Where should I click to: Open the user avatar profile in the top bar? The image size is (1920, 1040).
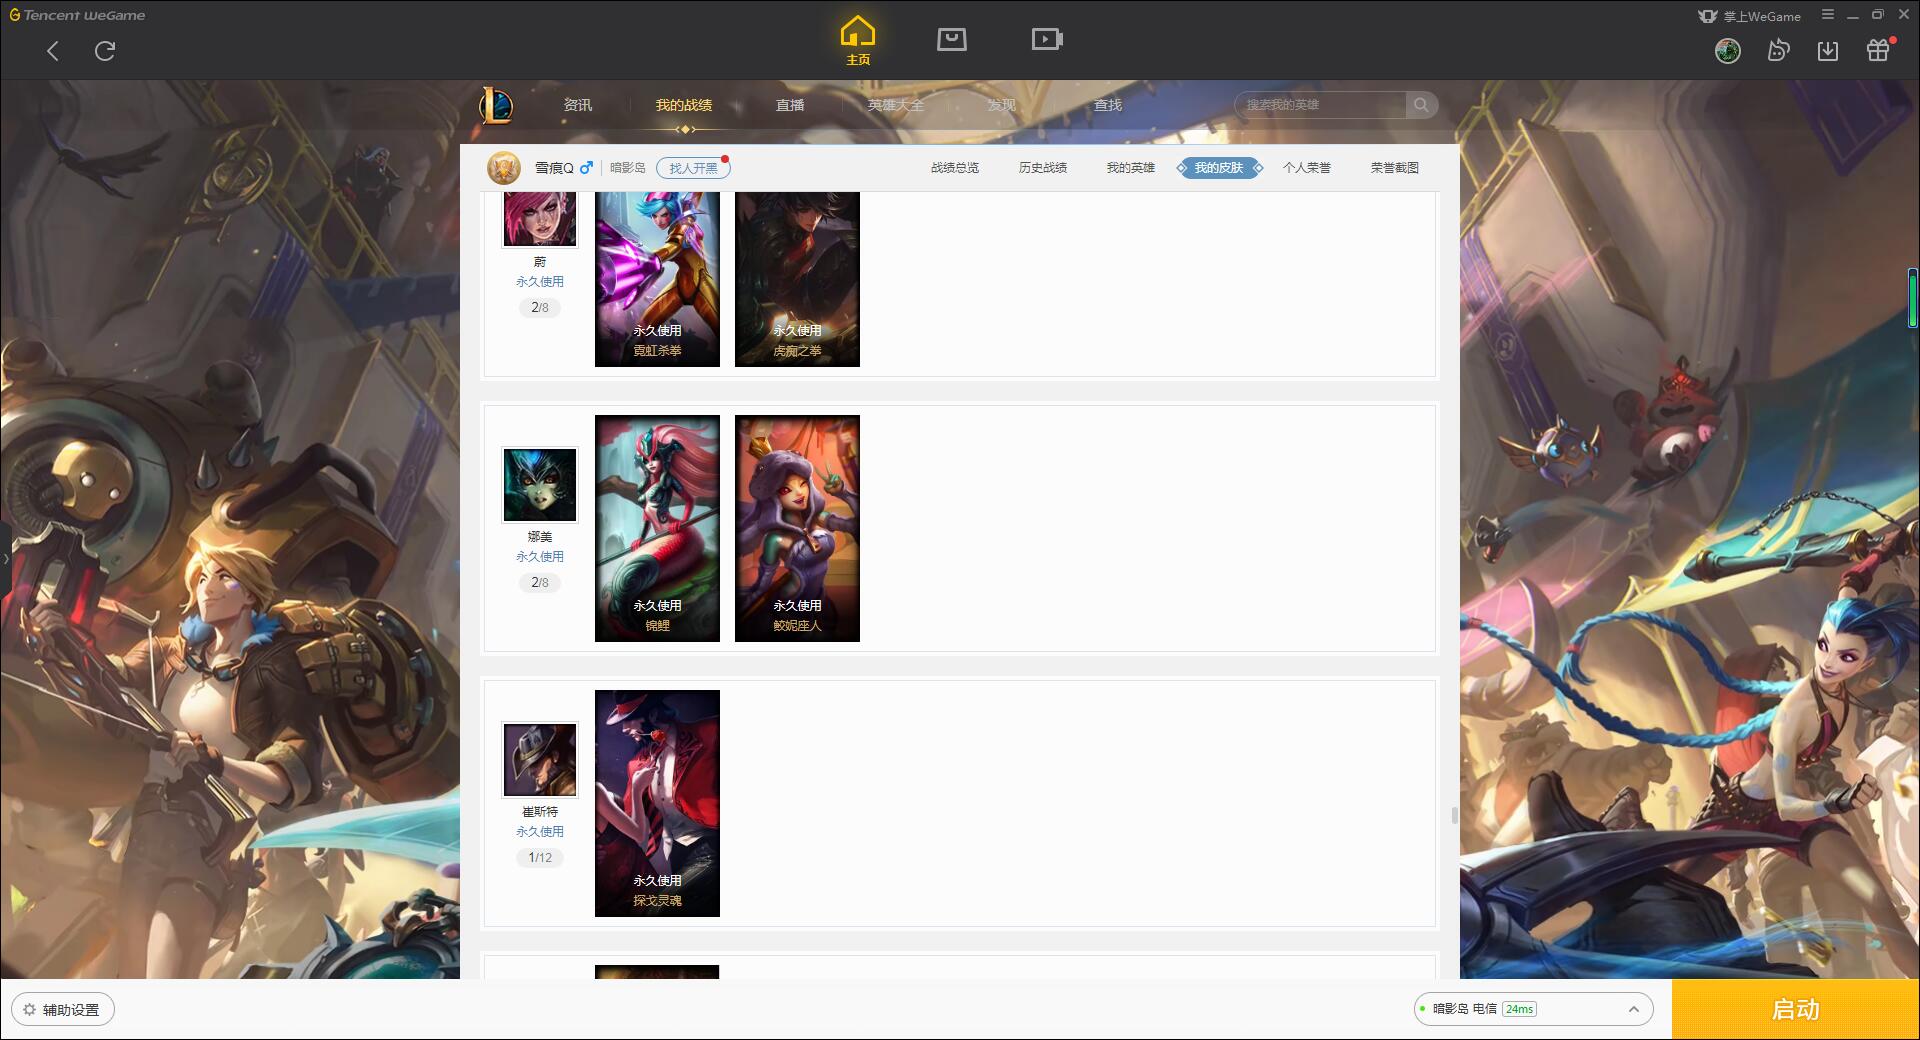(x=1728, y=51)
